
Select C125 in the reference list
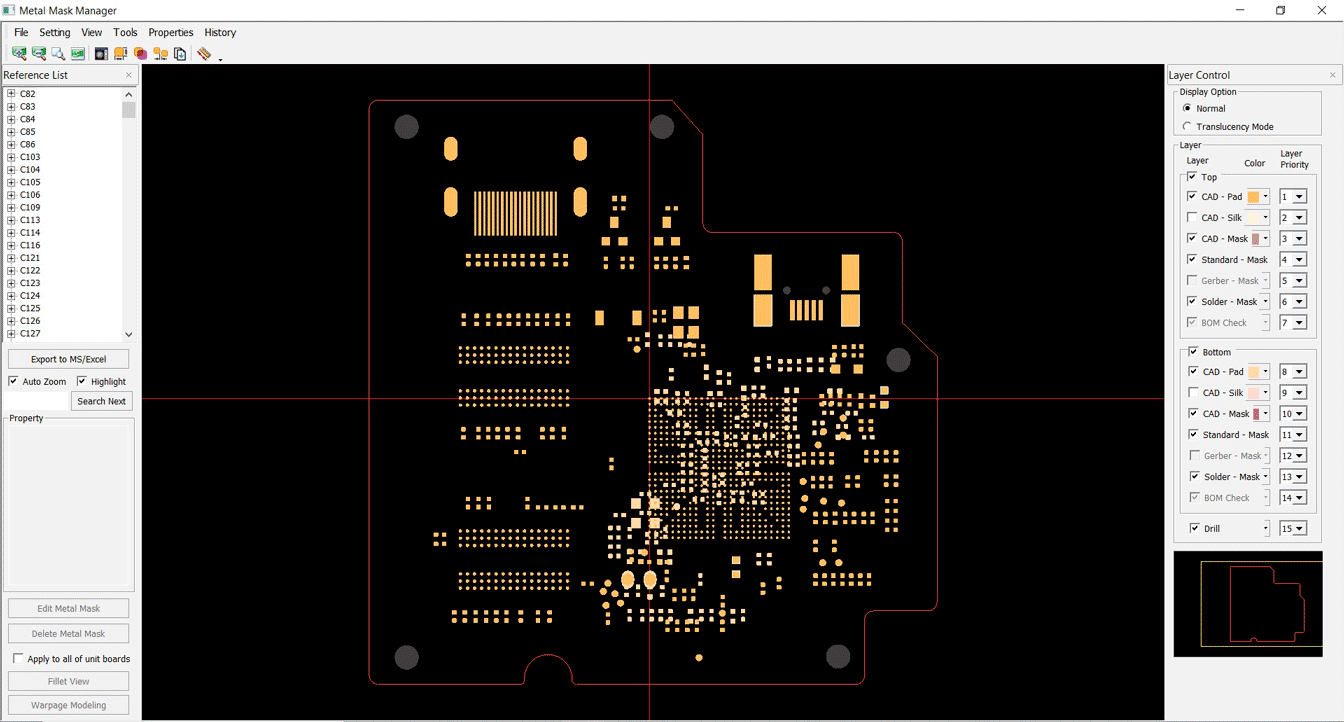[30, 308]
